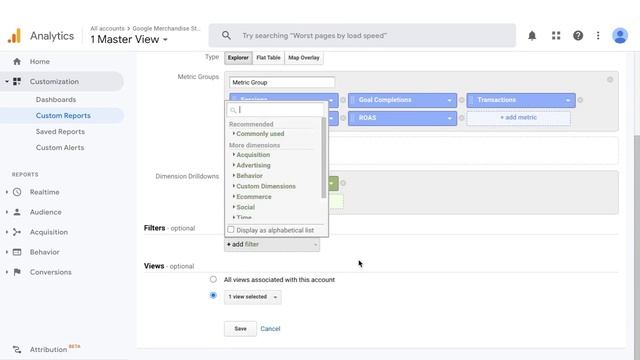Open Custom Reports in sidebar
The width and height of the screenshot is (640, 360).
(63, 116)
